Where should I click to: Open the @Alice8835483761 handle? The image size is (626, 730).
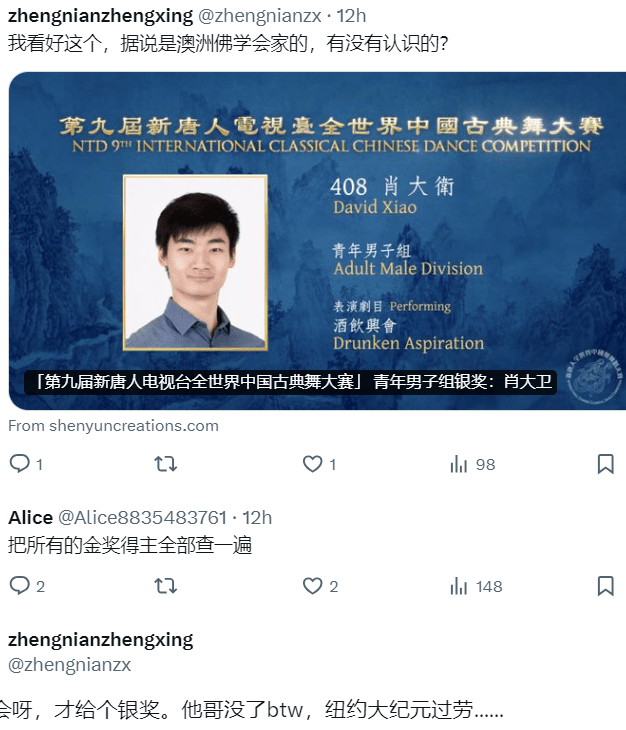142,517
